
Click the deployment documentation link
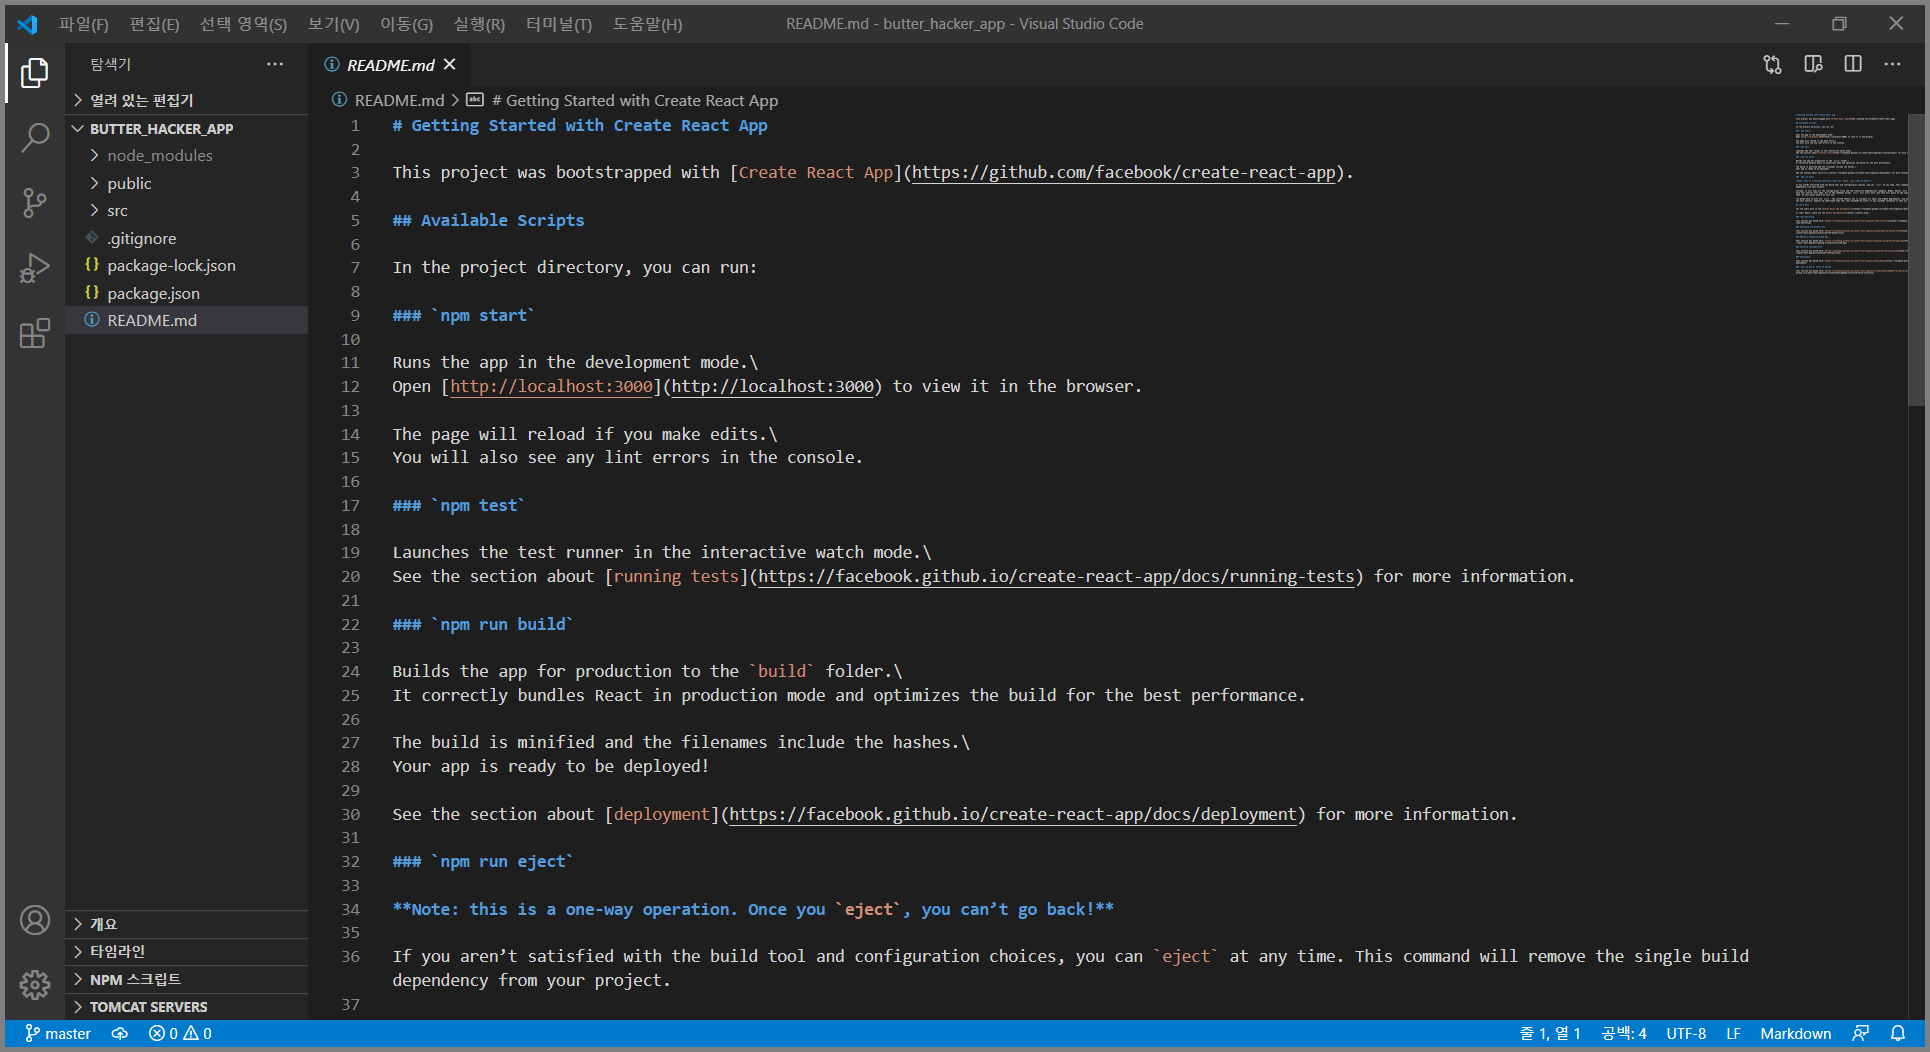1013,815
